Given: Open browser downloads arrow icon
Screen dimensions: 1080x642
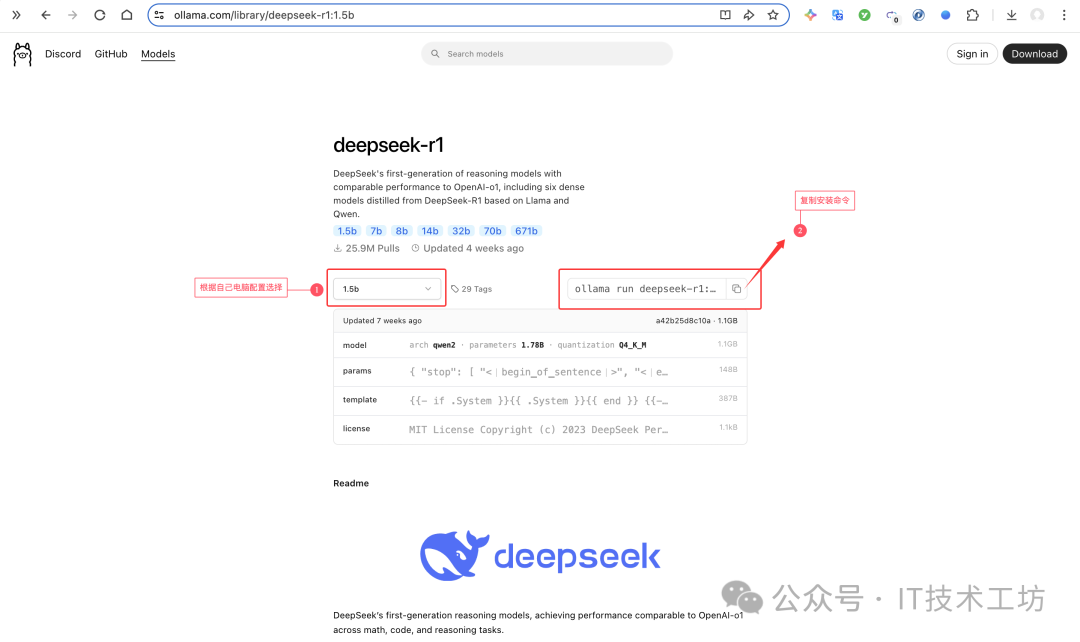Looking at the screenshot, I should pos(1011,15).
